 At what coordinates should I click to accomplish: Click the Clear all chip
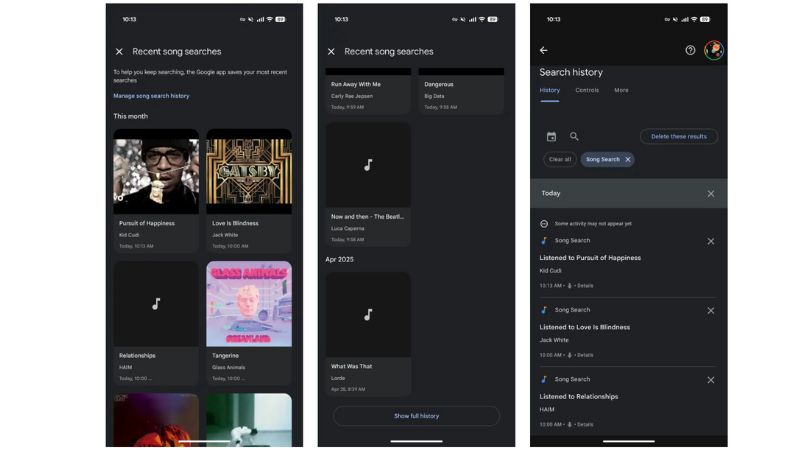(560, 159)
